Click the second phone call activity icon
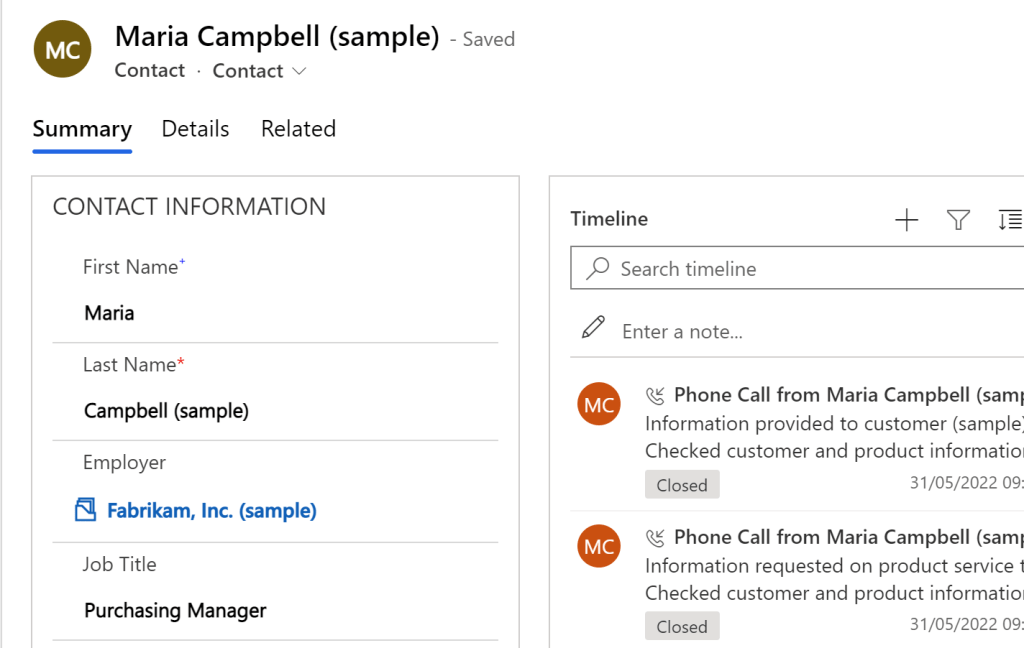Screen dimensions: 1024x648 point(656,537)
